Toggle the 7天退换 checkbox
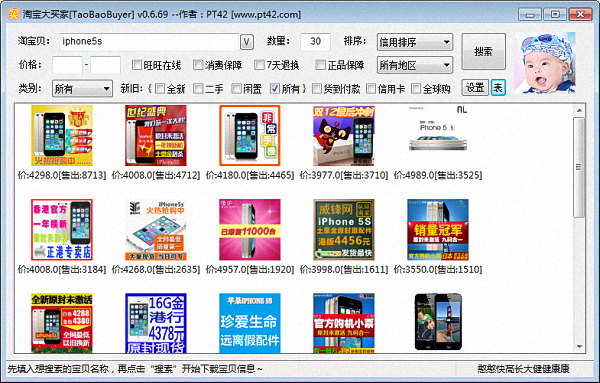The height and width of the screenshot is (383, 600). point(259,65)
